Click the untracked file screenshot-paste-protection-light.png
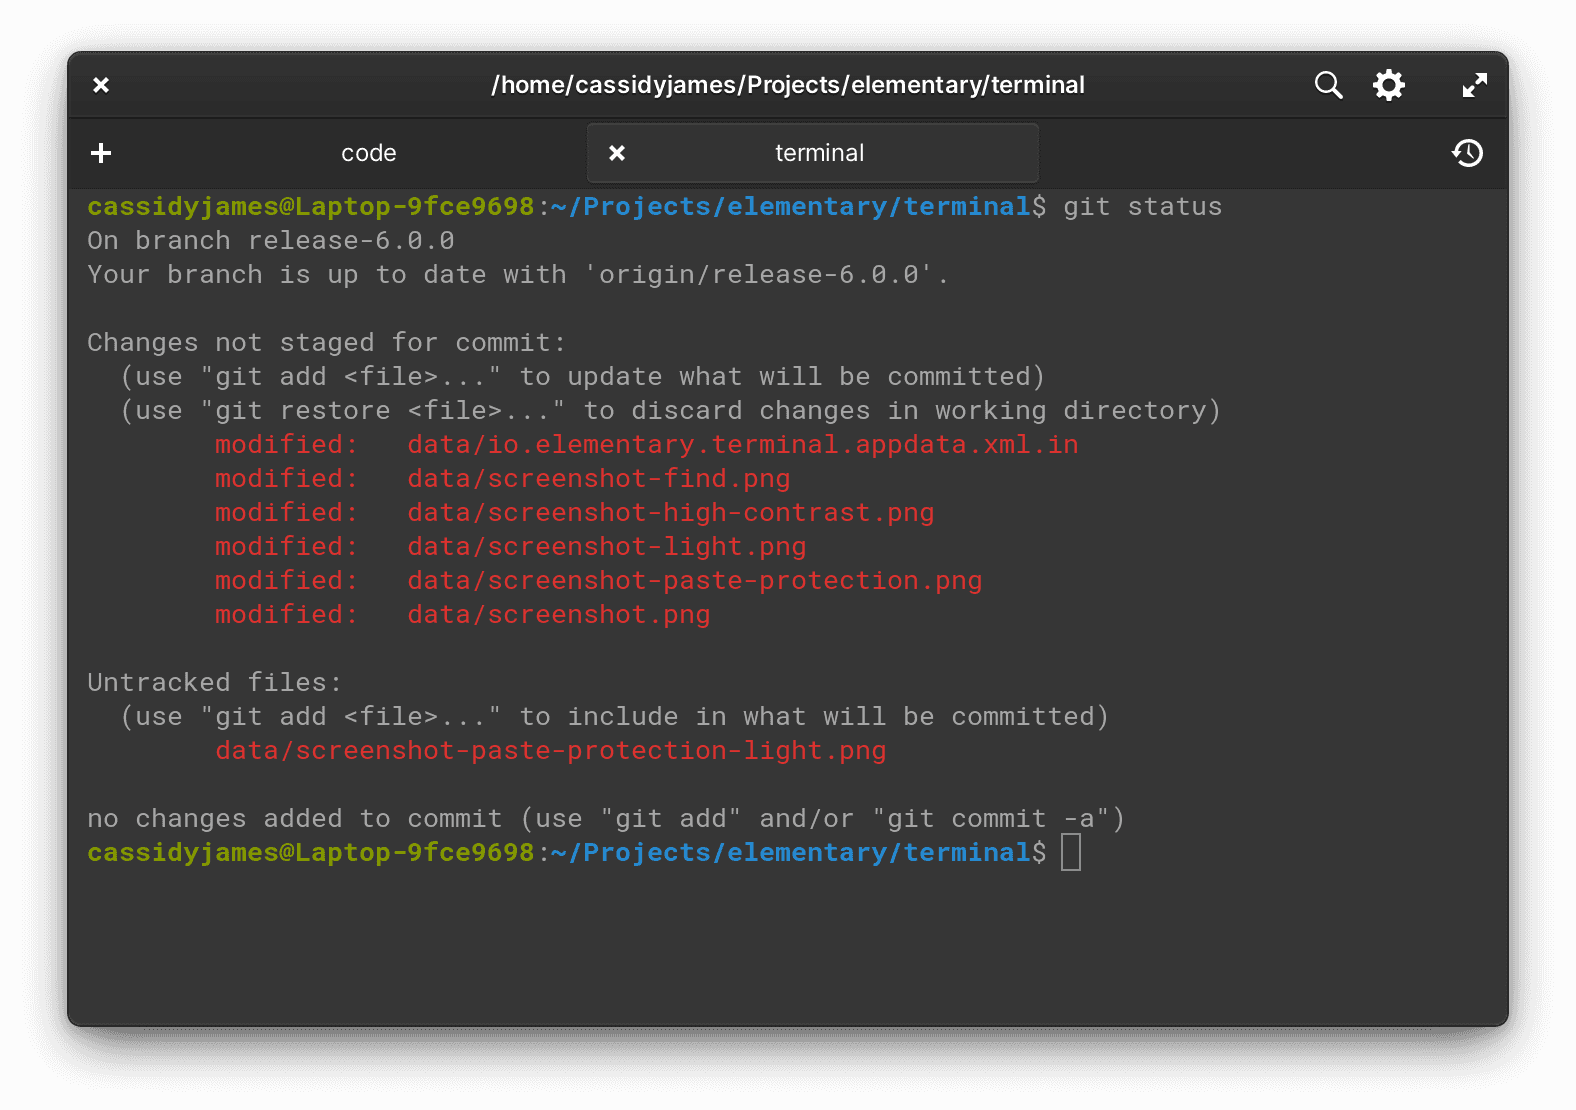 [550, 750]
